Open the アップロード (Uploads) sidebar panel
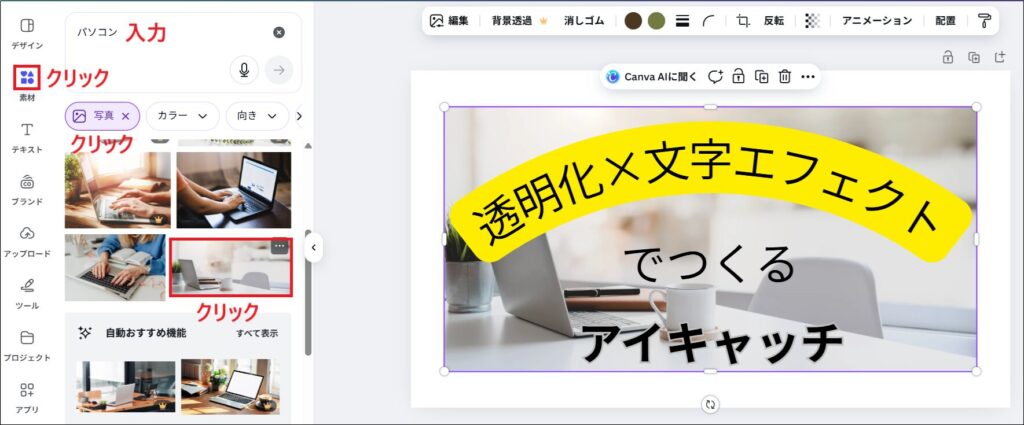 [x=27, y=242]
